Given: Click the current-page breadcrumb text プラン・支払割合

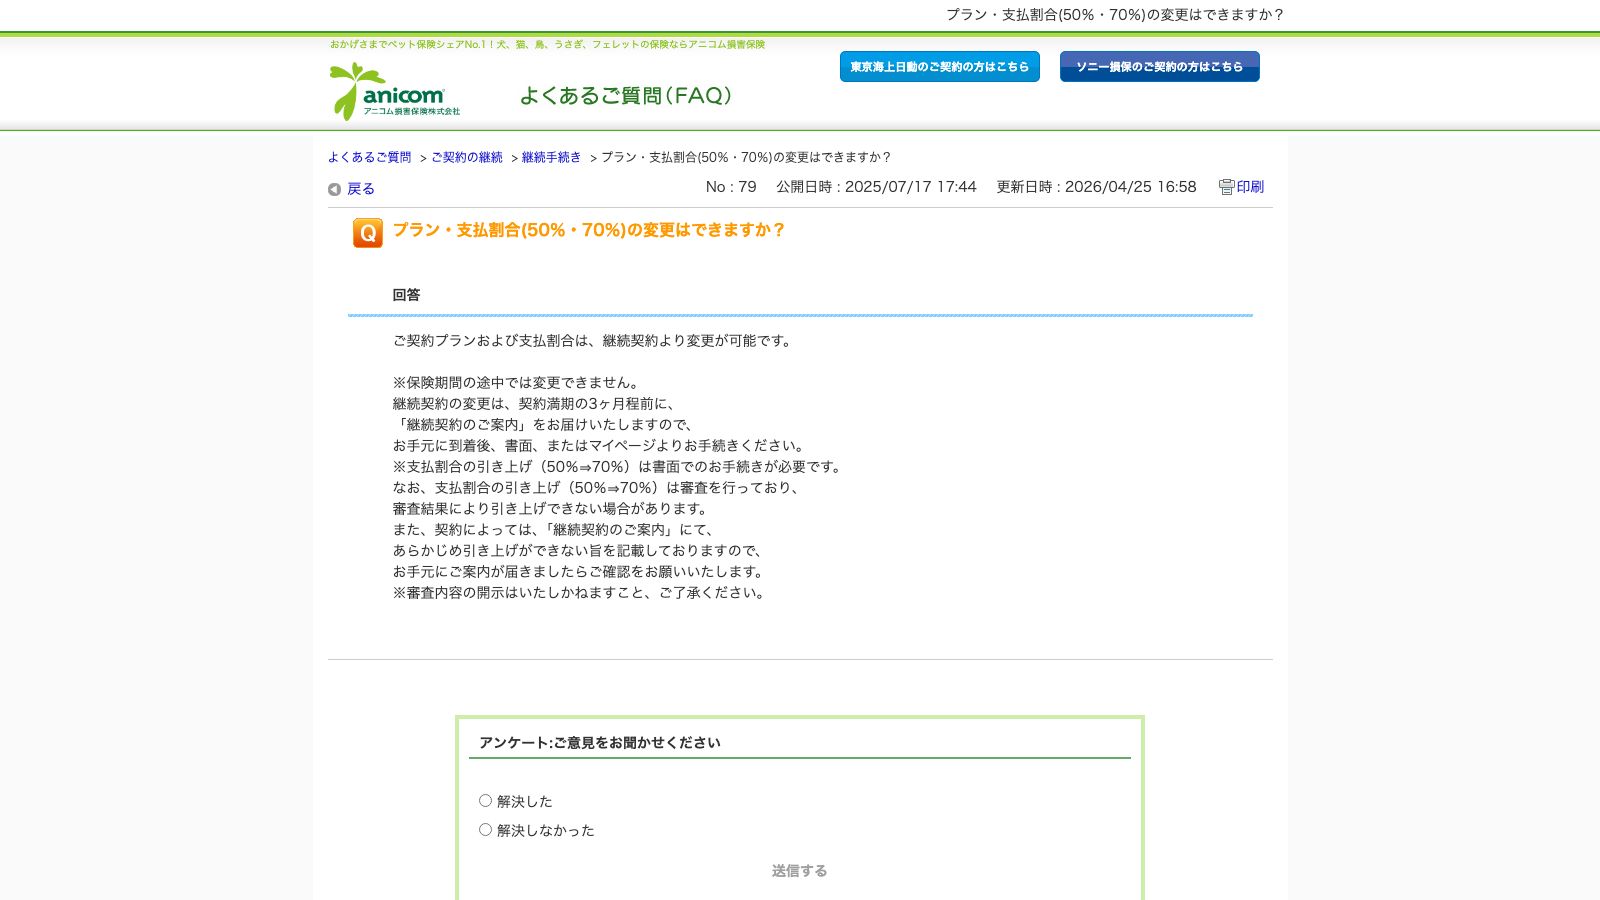Looking at the screenshot, I should pos(746,157).
